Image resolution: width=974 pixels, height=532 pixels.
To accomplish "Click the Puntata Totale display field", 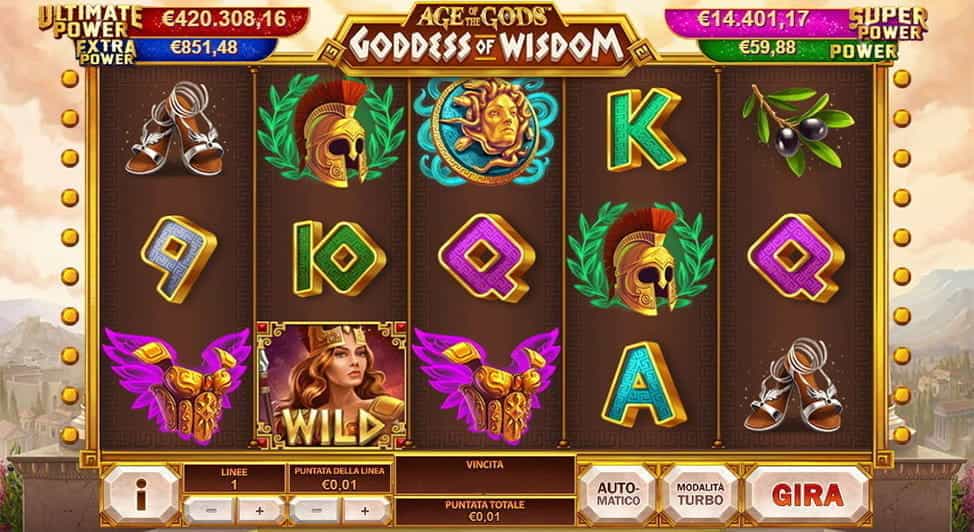I will 485,511.
